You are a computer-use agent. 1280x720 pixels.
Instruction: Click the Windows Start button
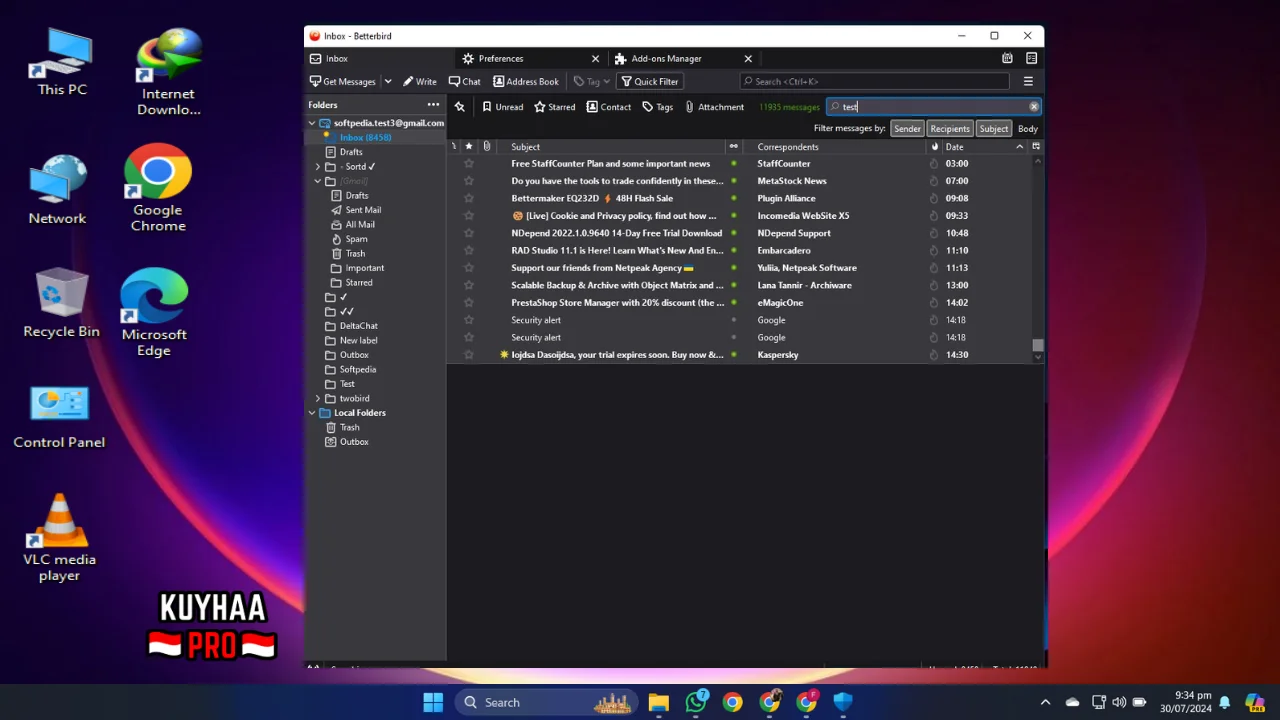tap(433, 702)
